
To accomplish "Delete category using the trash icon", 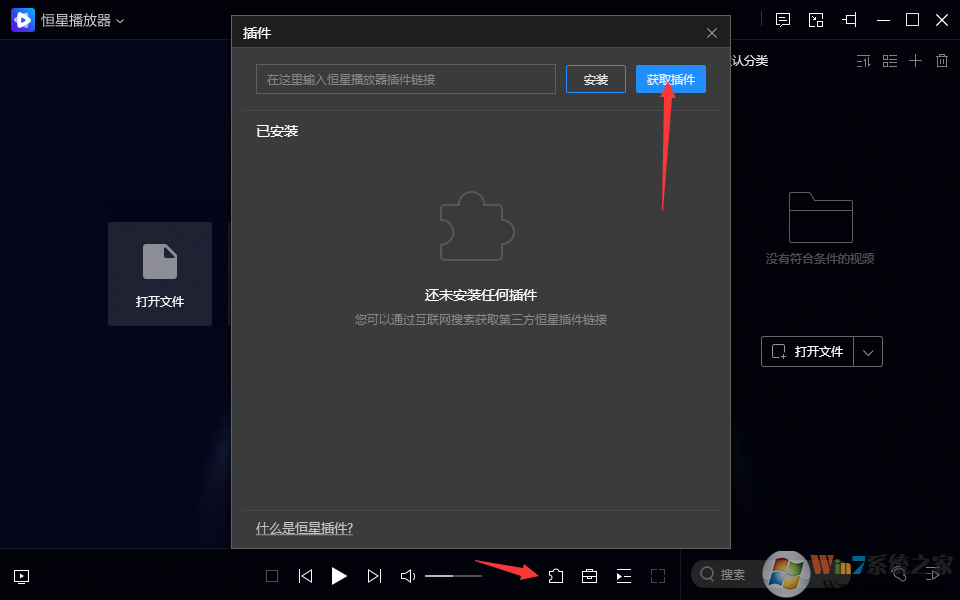I will 941,60.
